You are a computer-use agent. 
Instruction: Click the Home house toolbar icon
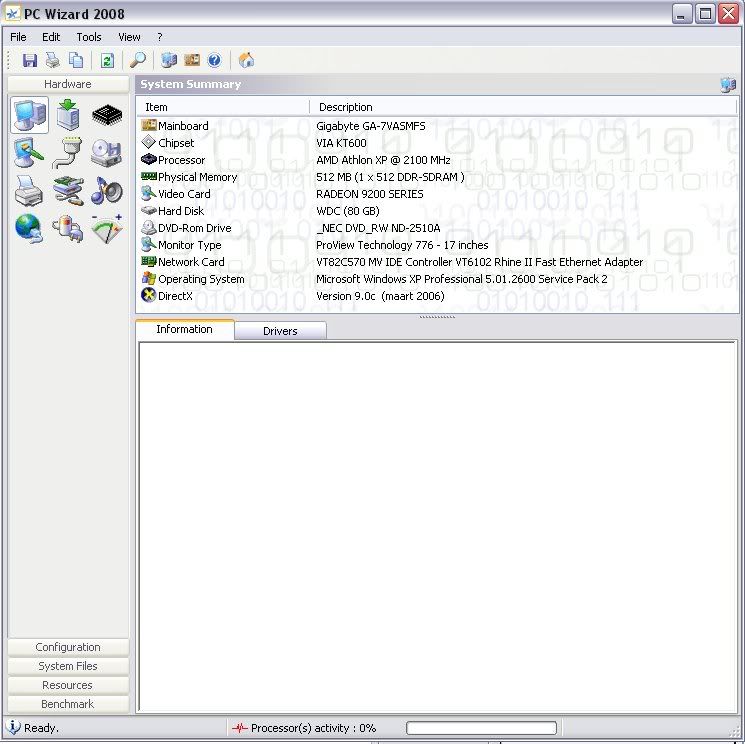[246, 60]
